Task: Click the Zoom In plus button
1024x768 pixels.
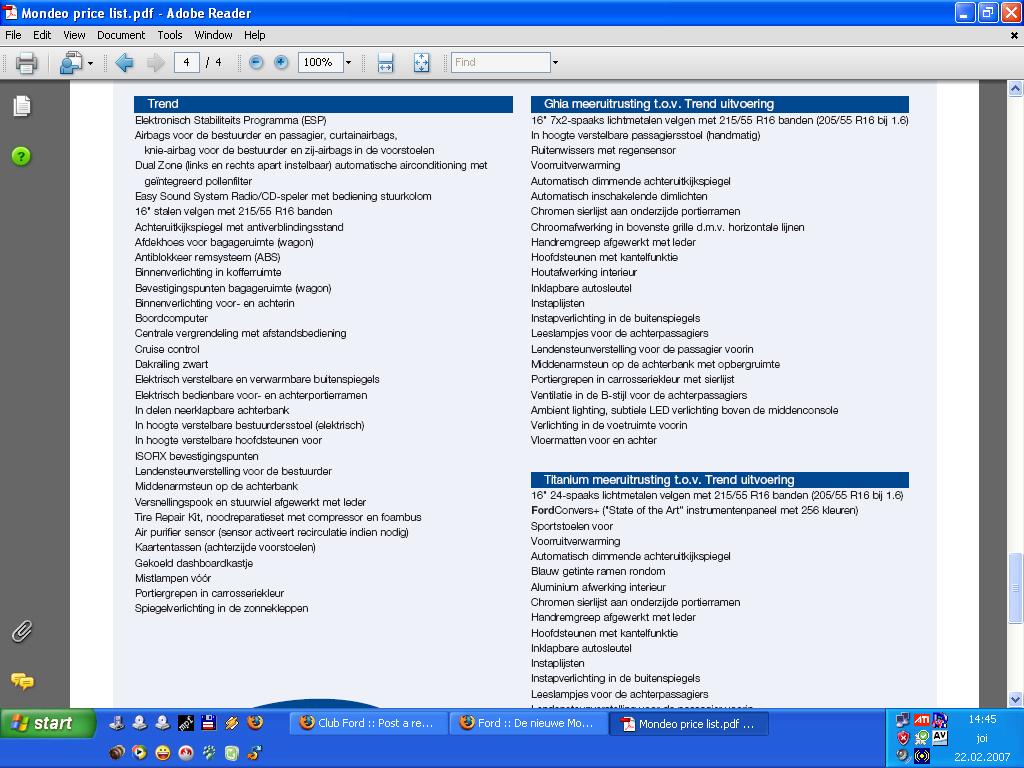Action: [x=281, y=62]
